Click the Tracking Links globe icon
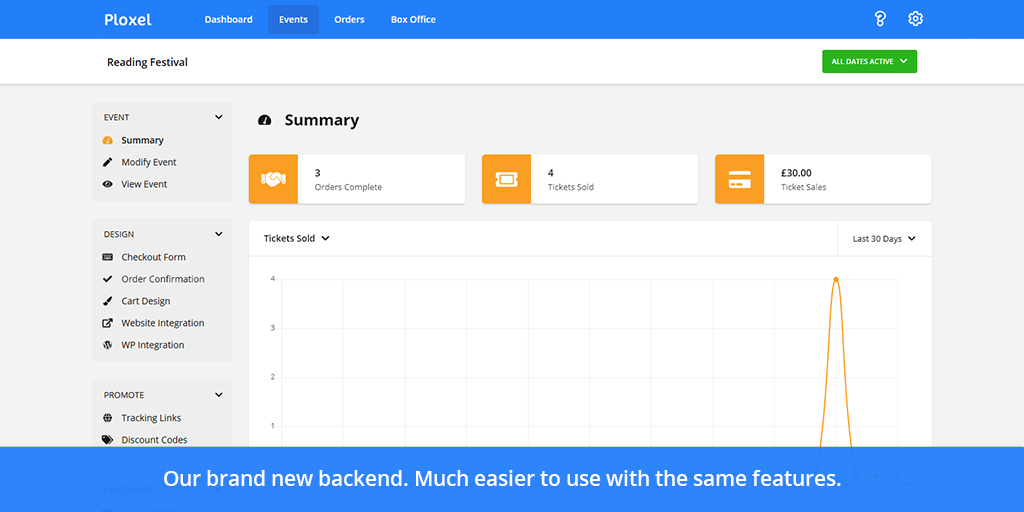Screen dimensions: 1024x512 coord(108,418)
